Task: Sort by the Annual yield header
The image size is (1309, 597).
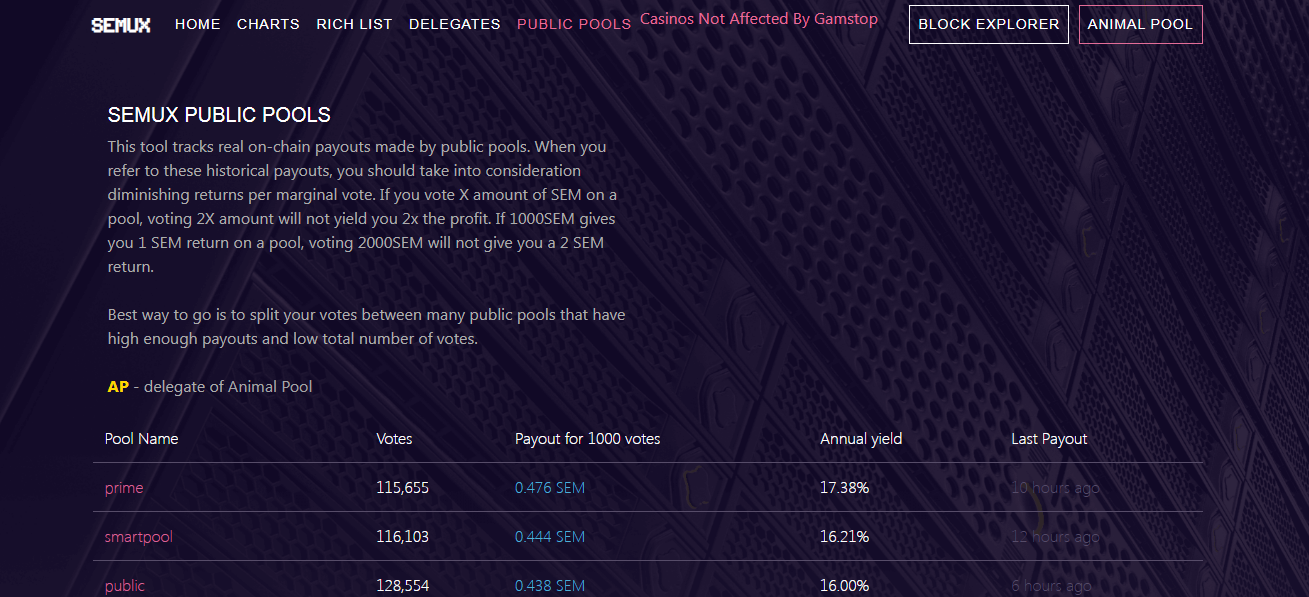Action: (x=861, y=439)
